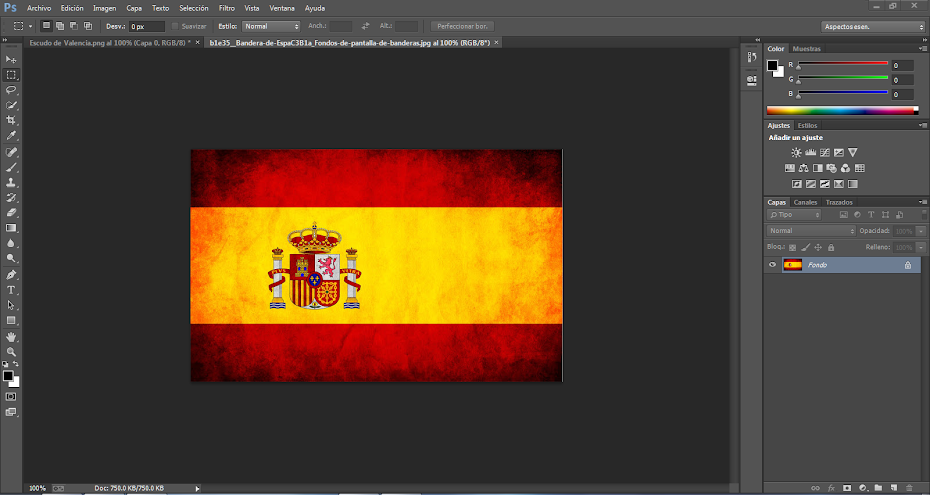Add a Brightness/Contrast adjustment

point(796,153)
